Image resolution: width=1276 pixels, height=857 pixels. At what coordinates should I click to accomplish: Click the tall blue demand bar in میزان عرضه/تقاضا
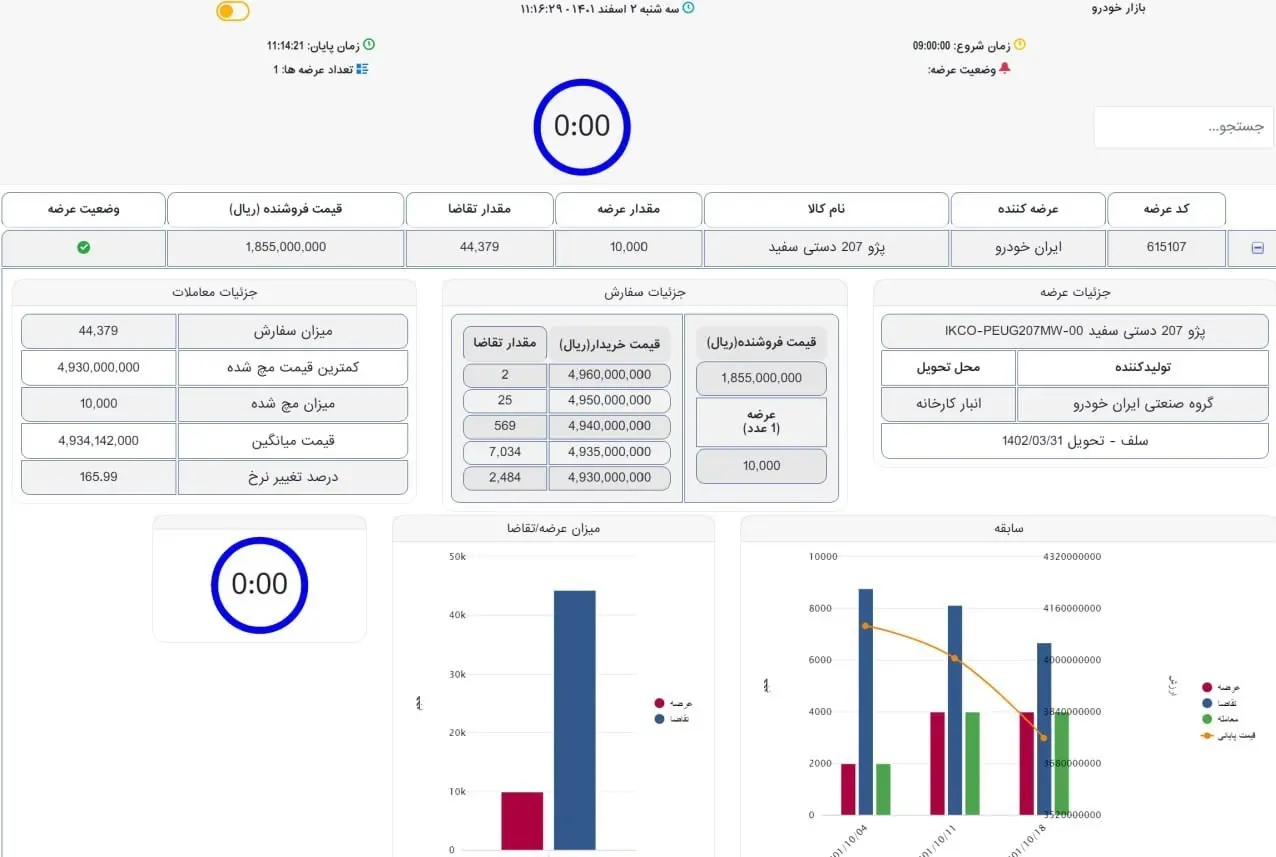click(574, 720)
